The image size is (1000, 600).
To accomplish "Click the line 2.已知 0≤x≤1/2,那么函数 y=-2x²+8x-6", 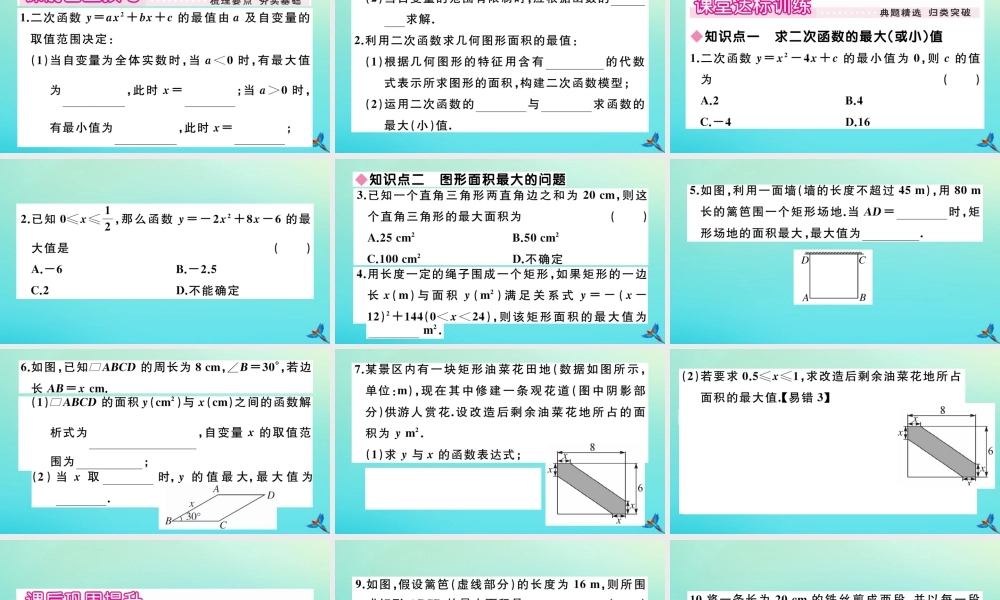I will [166, 219].
